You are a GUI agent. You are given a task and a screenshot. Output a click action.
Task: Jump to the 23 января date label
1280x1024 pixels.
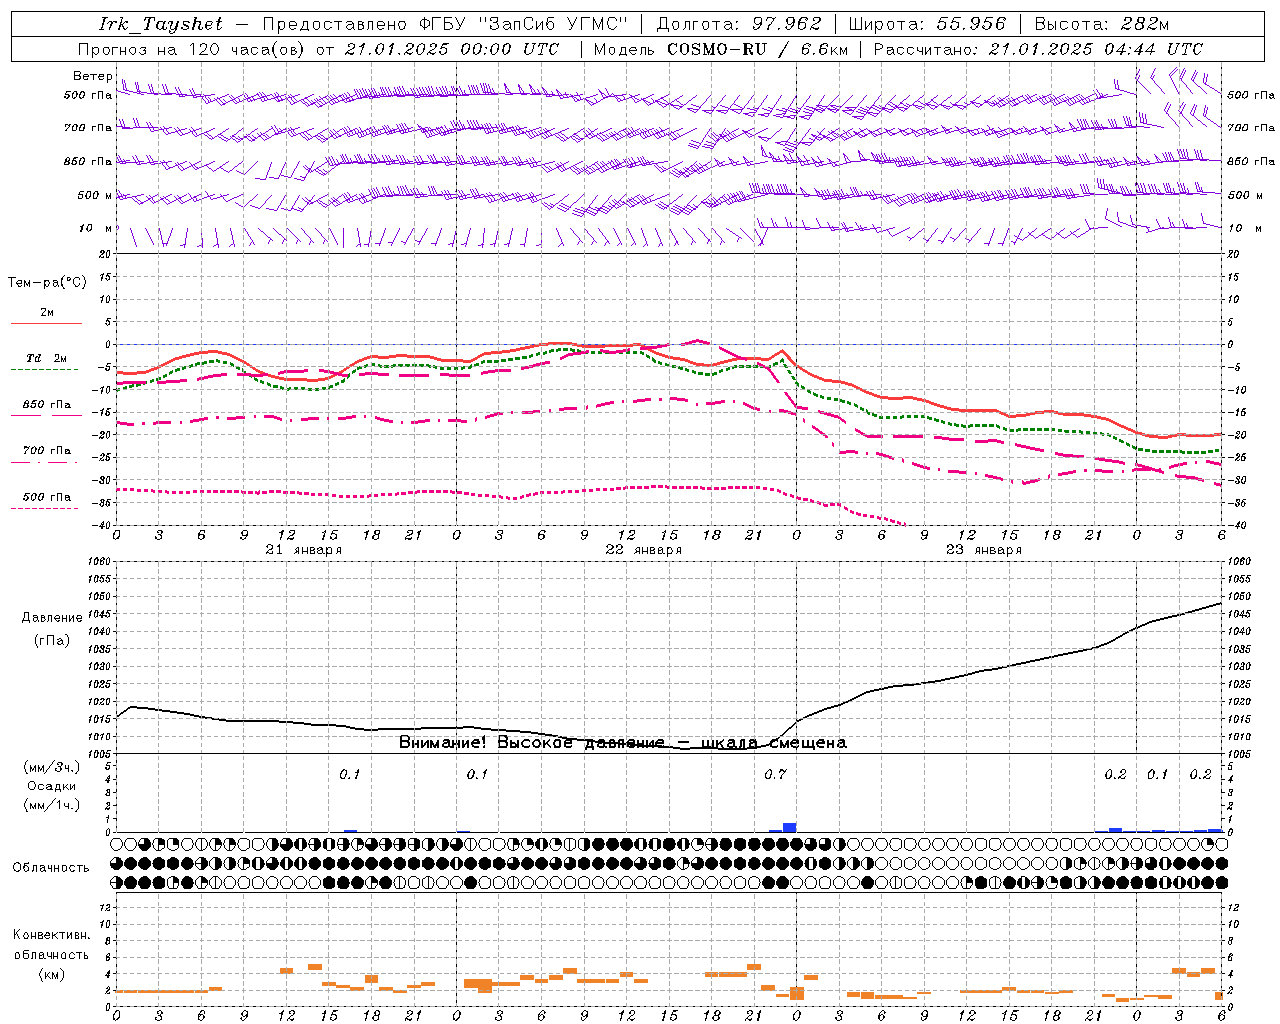[x=983, y=550]
